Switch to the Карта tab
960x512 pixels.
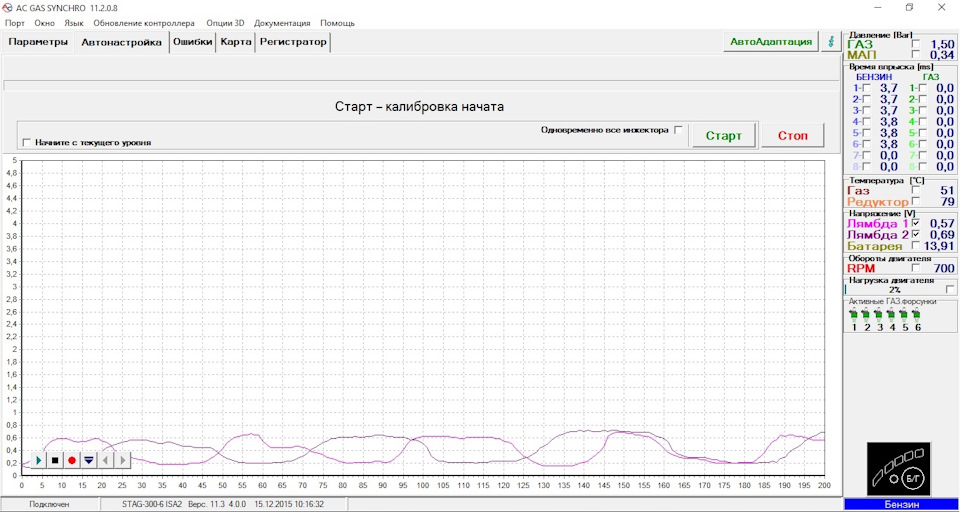(x=236, y=42)
